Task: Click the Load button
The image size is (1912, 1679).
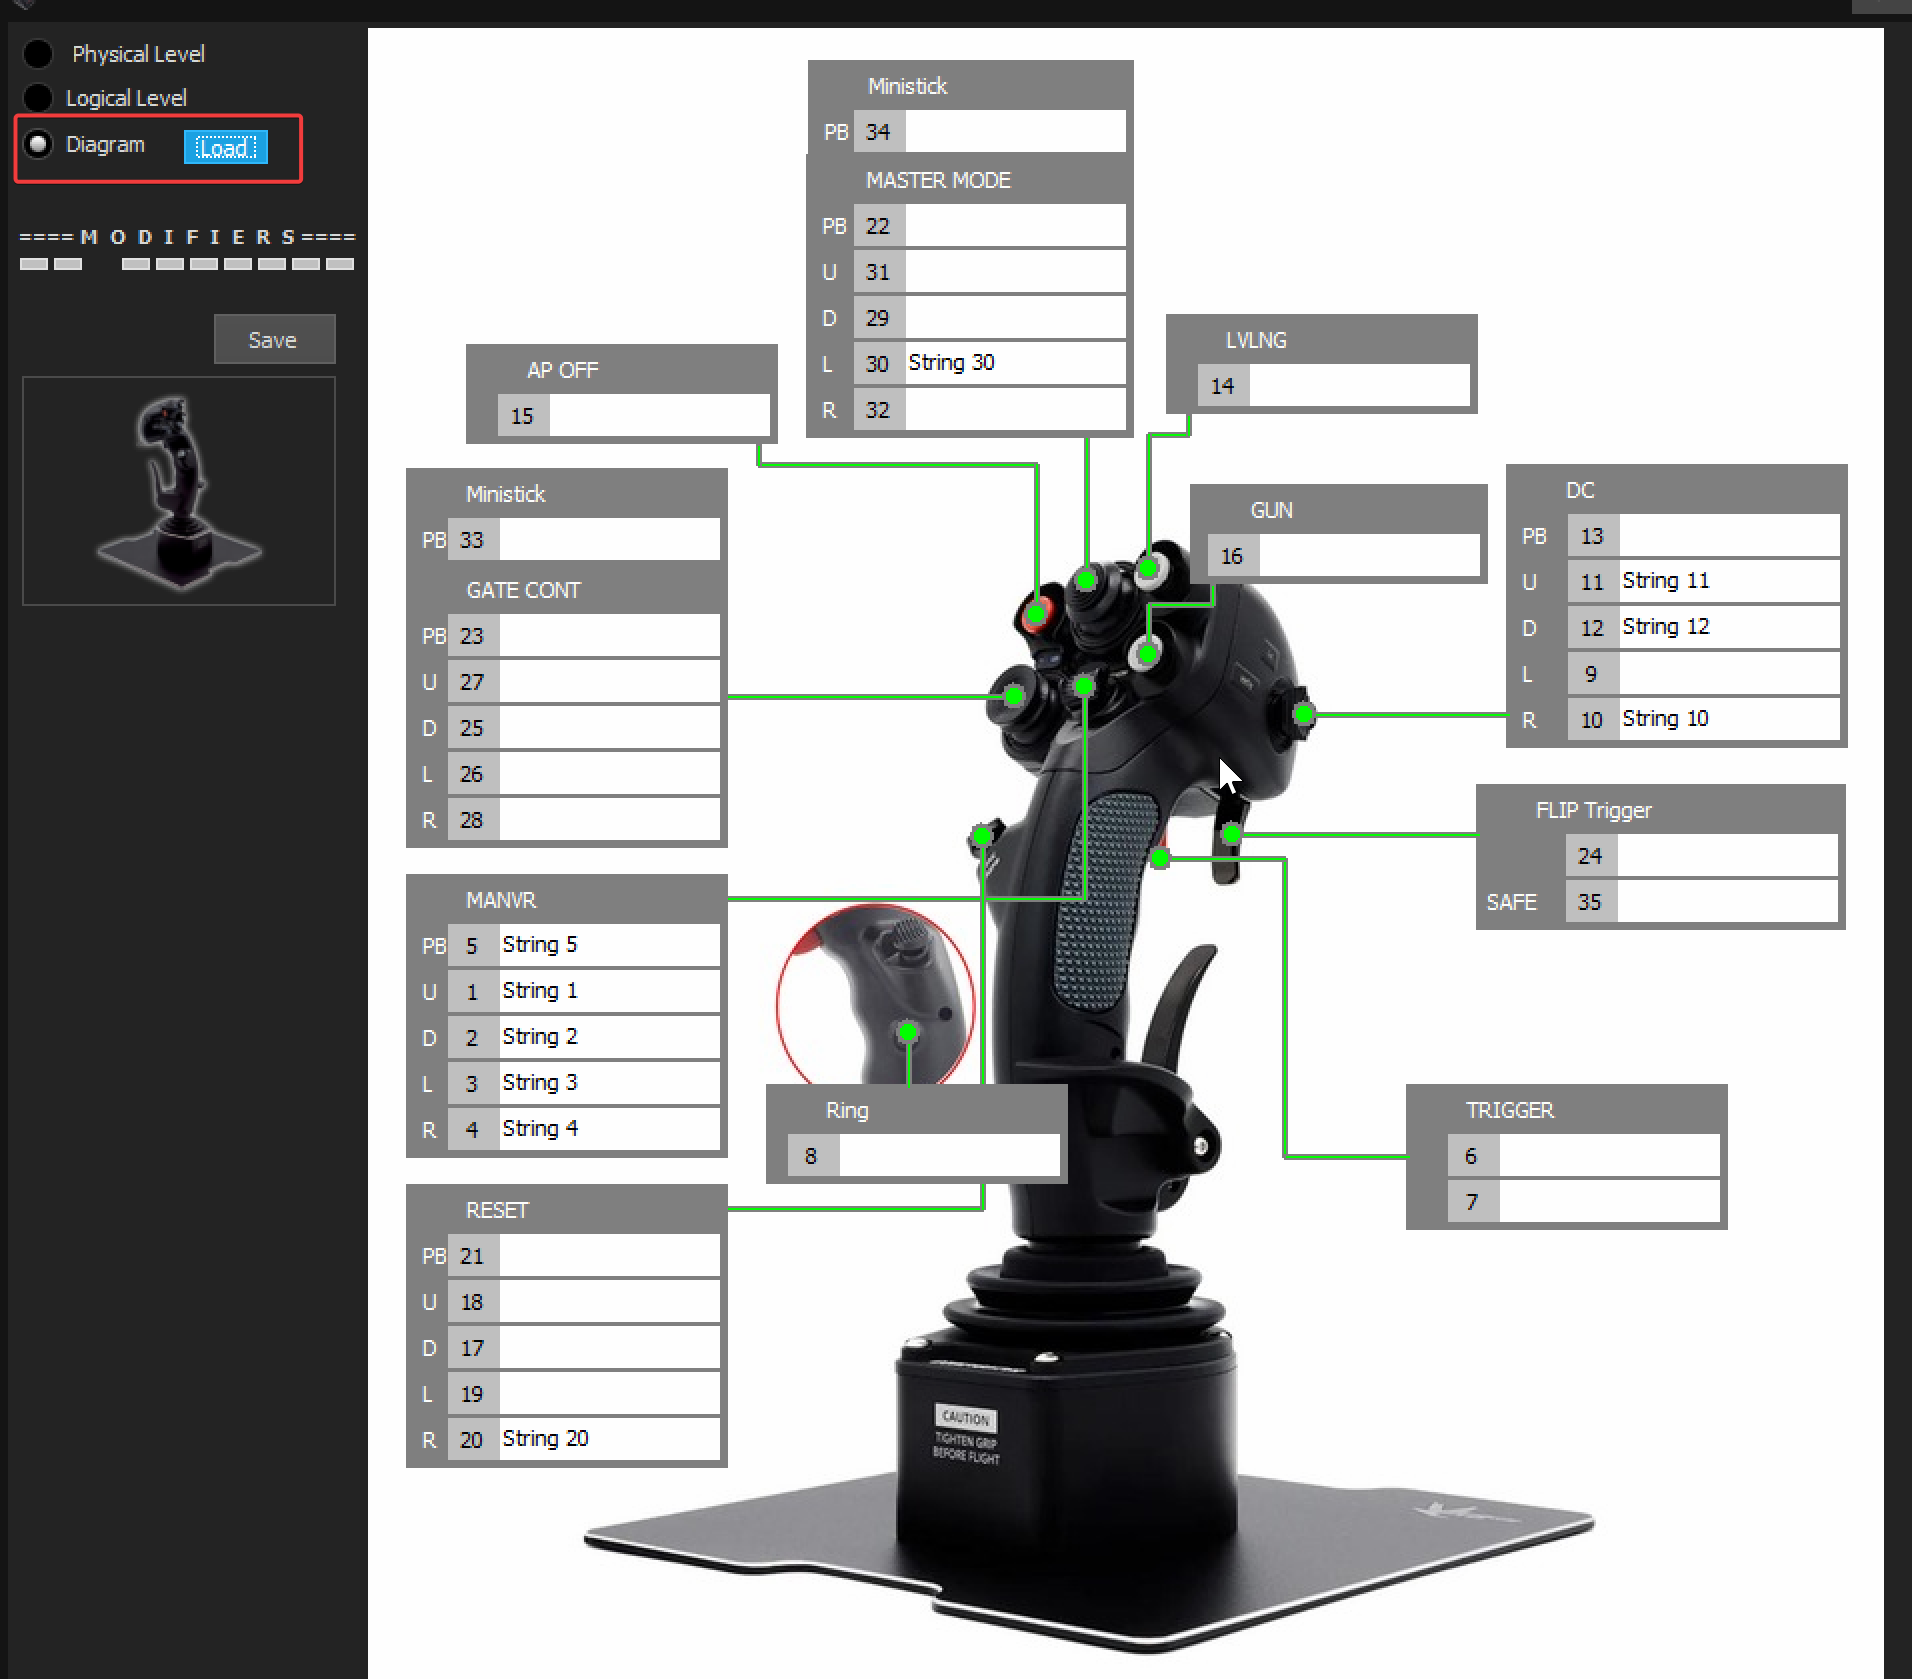Action: click(226, 147)
